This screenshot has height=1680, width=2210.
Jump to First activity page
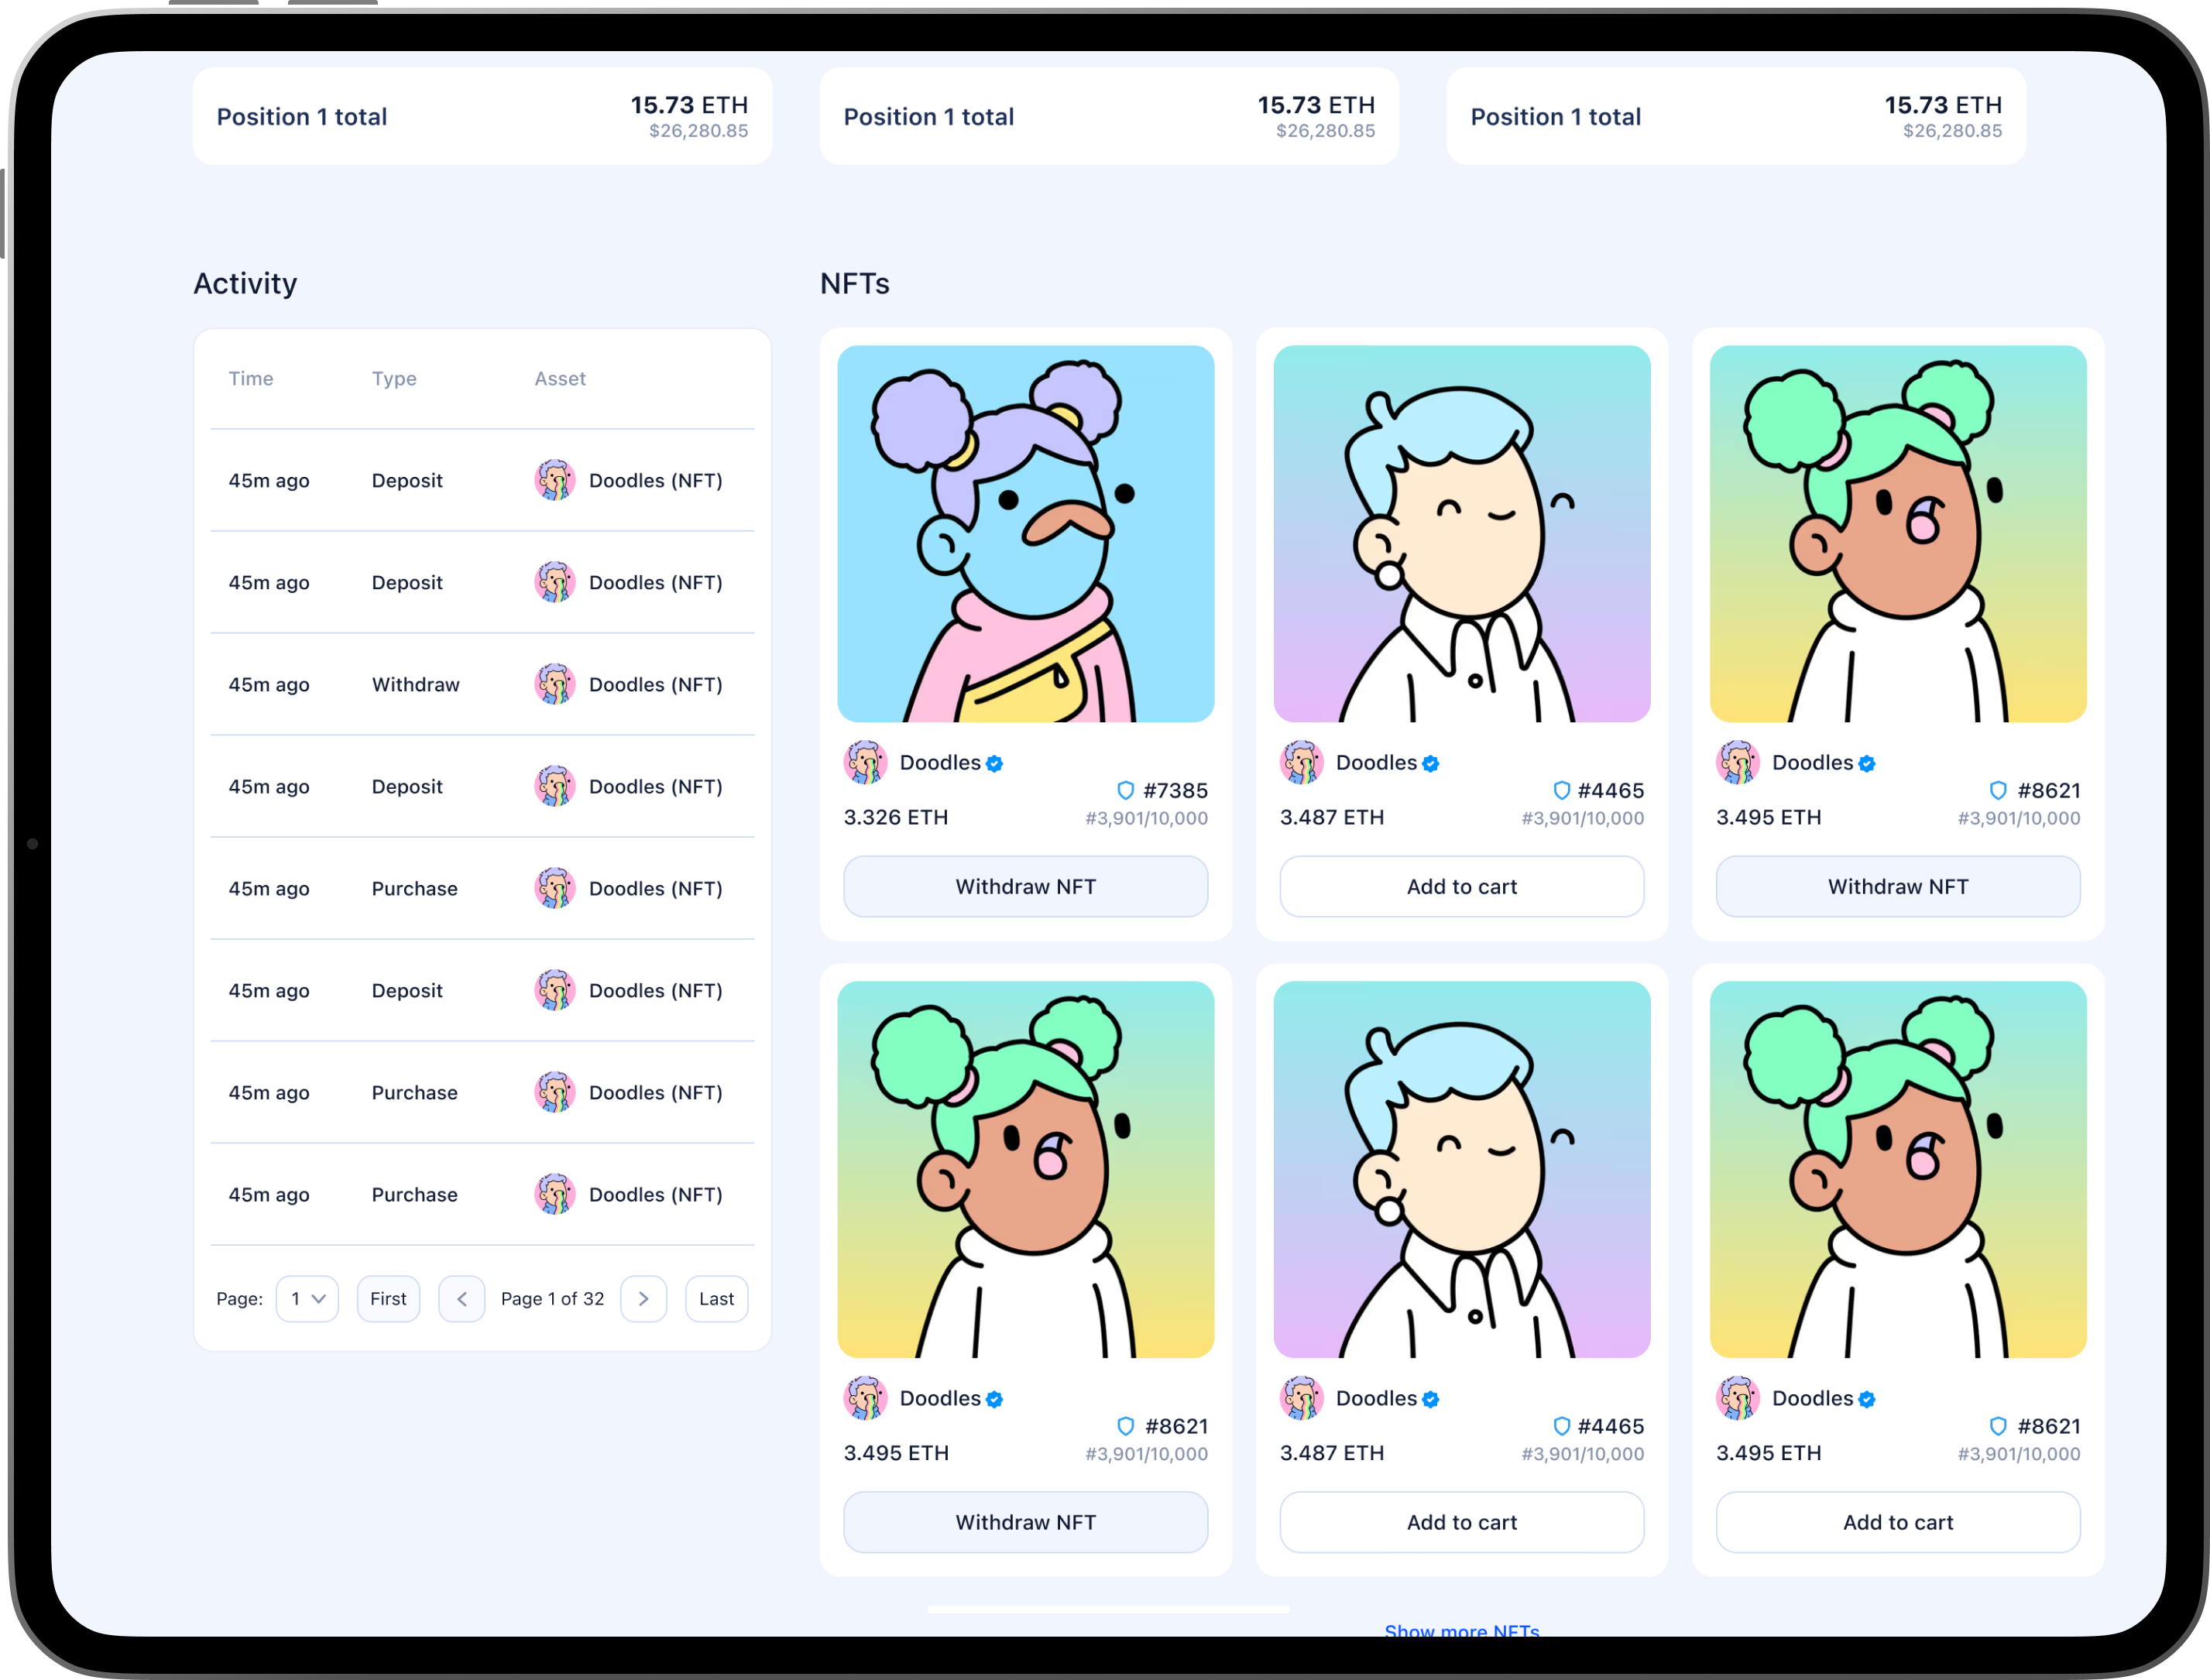tap(388, 1299)
